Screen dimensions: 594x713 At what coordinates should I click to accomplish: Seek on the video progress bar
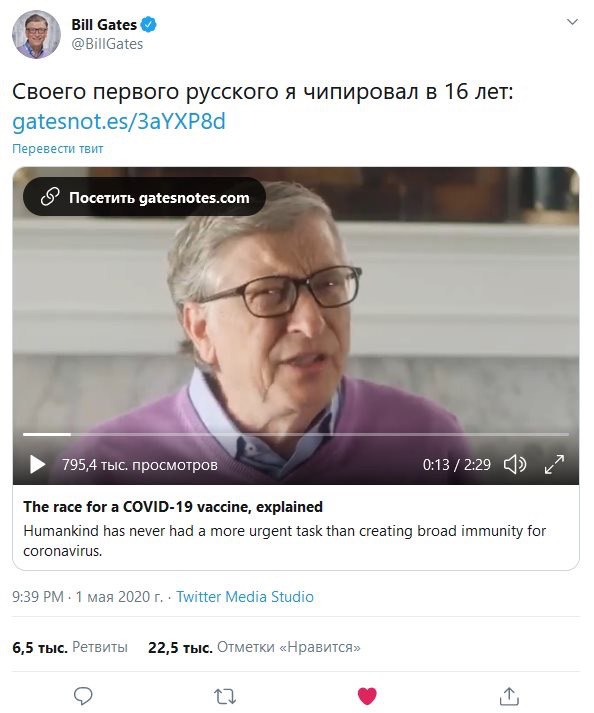click(296, 435)
